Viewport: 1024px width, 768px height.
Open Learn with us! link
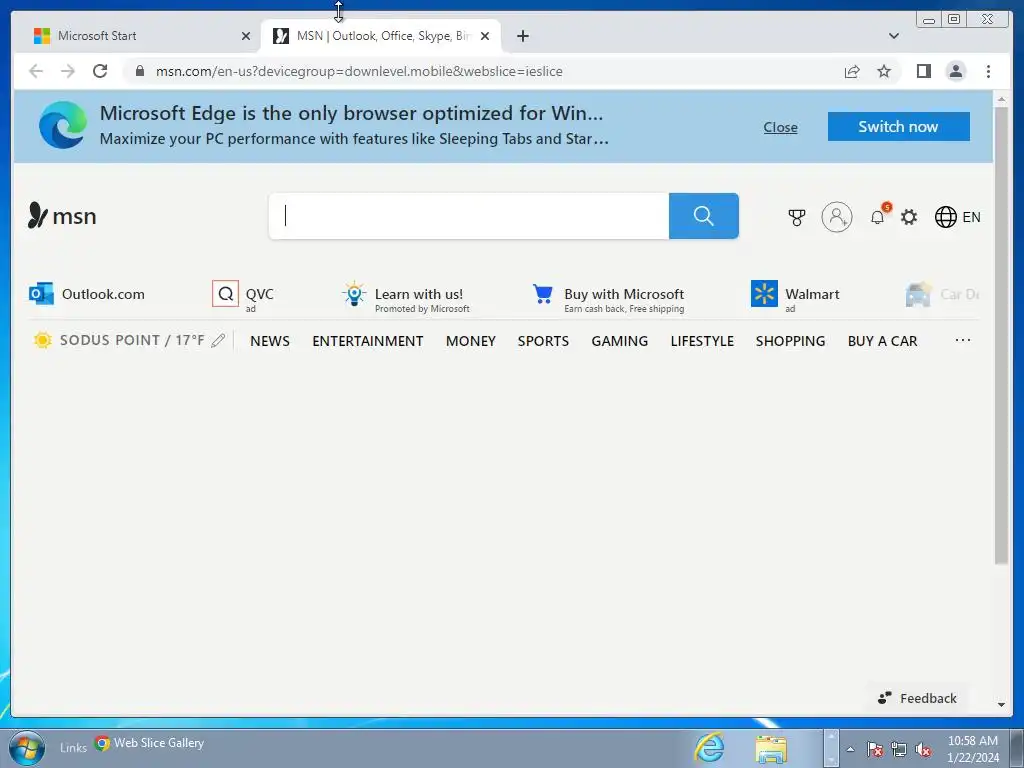(x=406, y=298)
